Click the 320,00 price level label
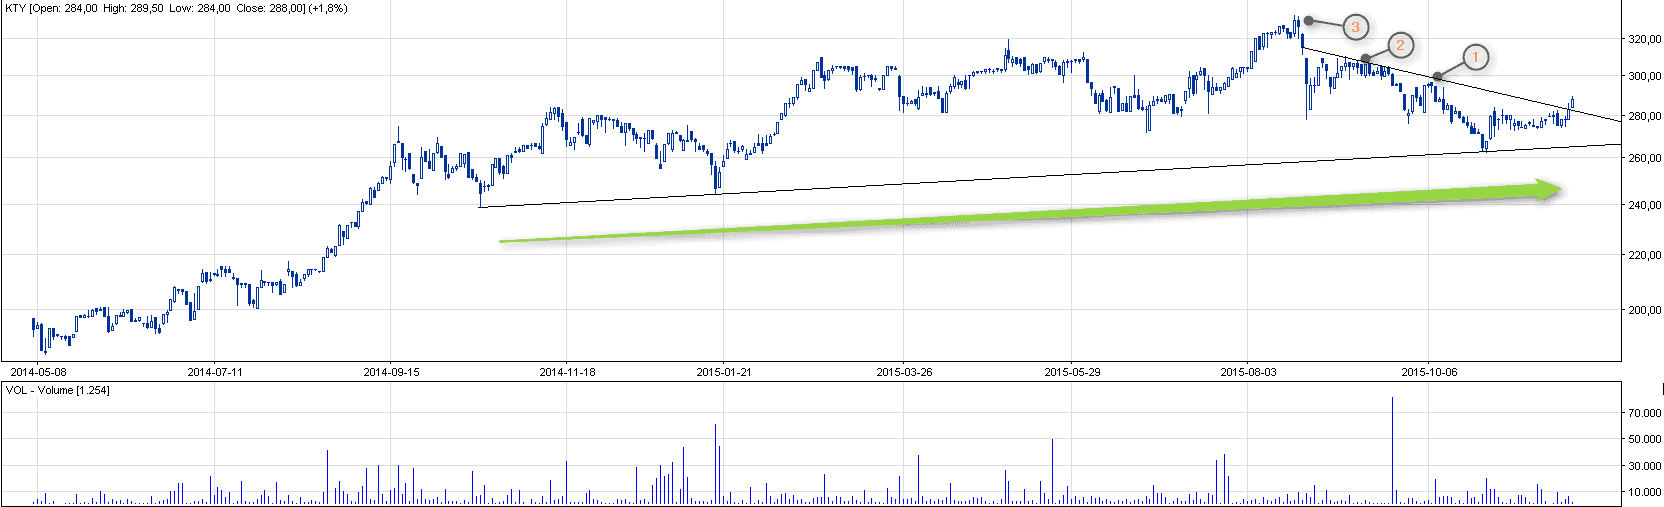Viewport: 1664px width, 507px height. click(x=1644, y=39)
